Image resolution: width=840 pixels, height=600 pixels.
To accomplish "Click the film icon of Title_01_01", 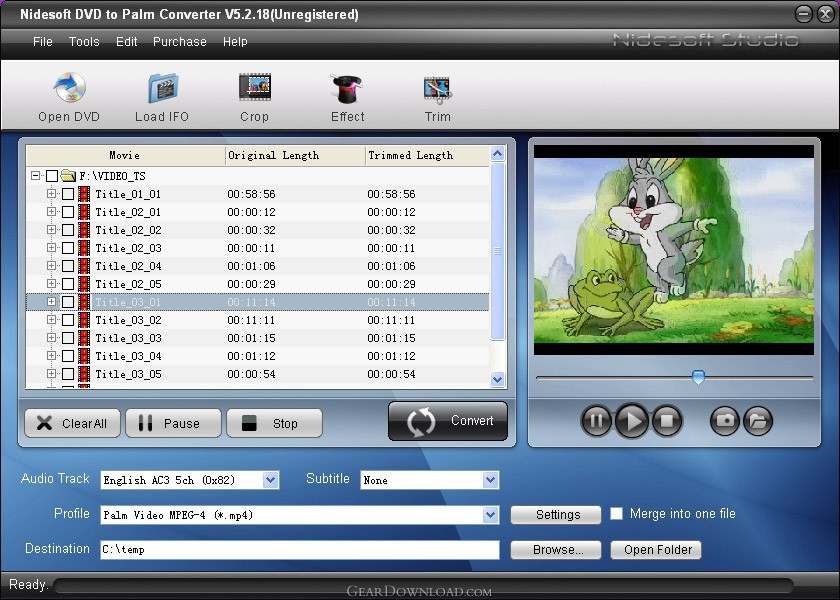I will click(x=84, y=194).
